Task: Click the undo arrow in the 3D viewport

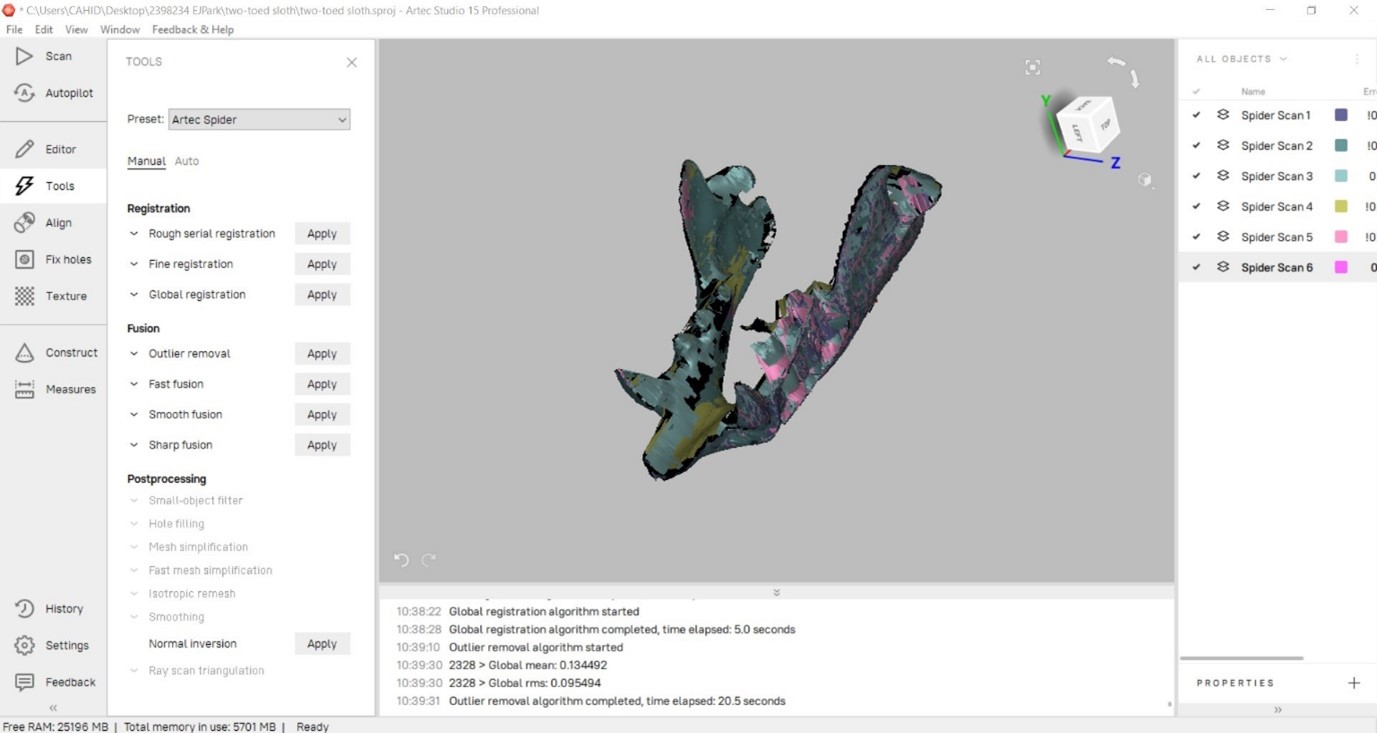Action: tap(401, 560)
